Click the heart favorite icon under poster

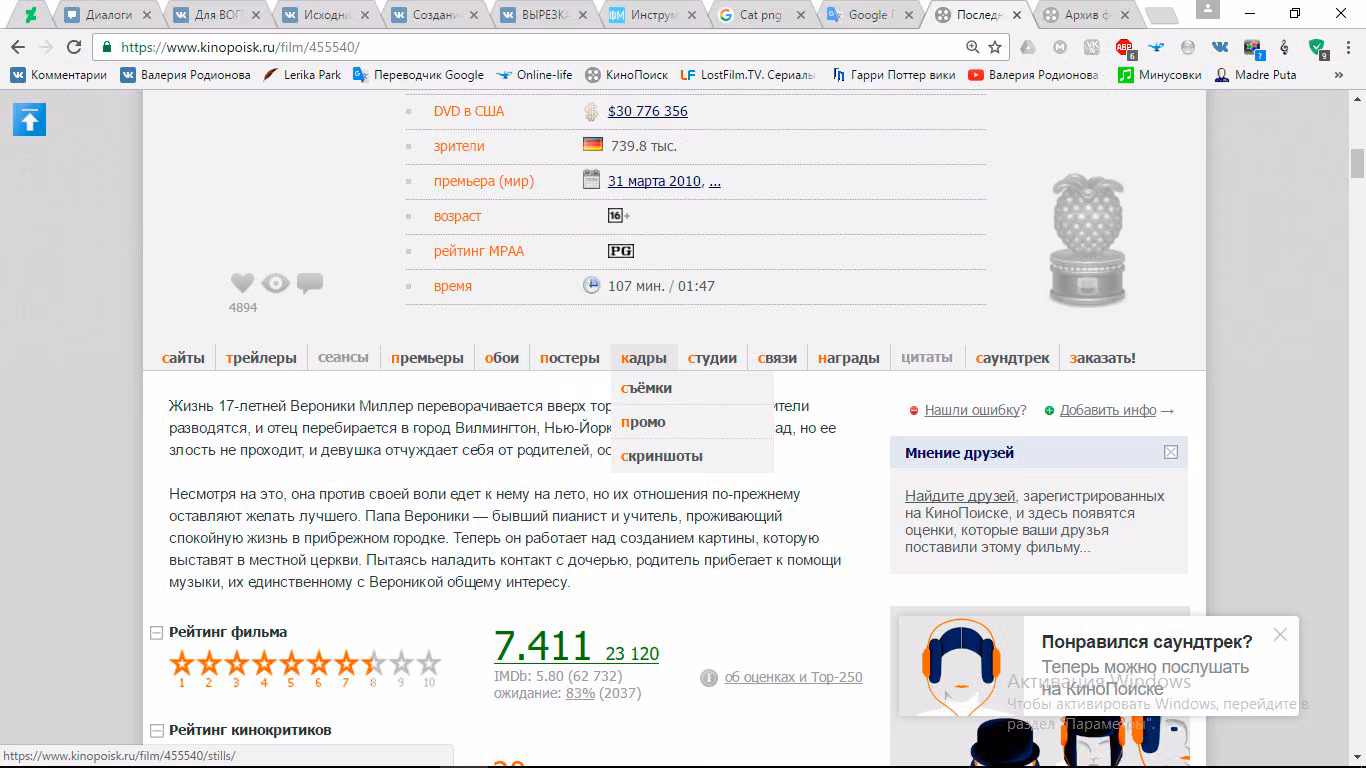(x=243, y=283)
